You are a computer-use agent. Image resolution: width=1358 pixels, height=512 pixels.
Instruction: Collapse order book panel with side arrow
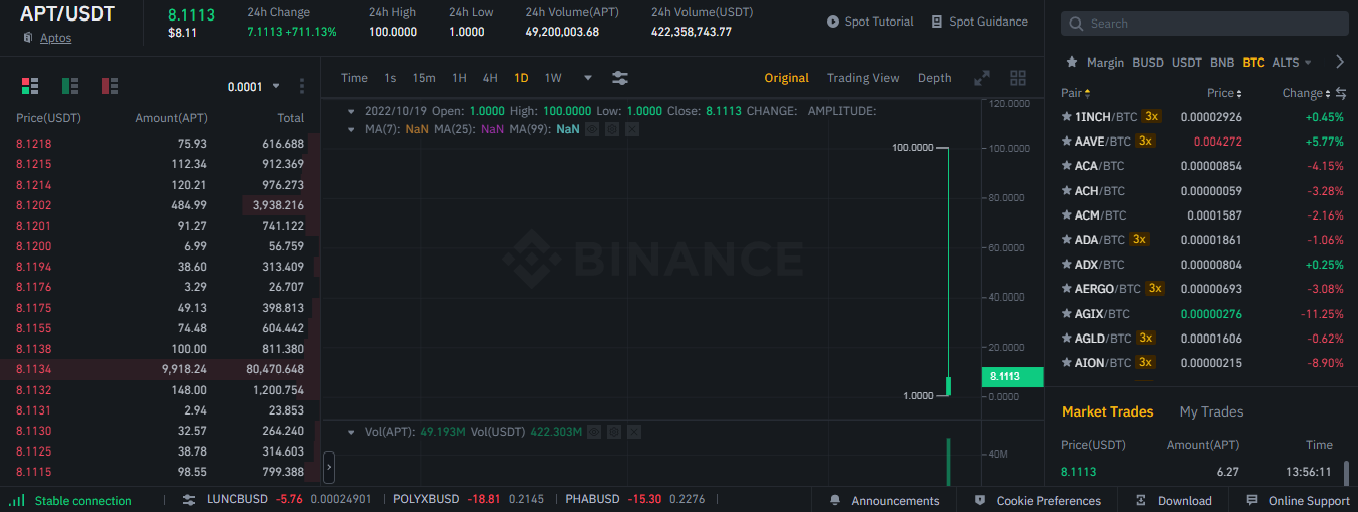click(x=329, y=467)
